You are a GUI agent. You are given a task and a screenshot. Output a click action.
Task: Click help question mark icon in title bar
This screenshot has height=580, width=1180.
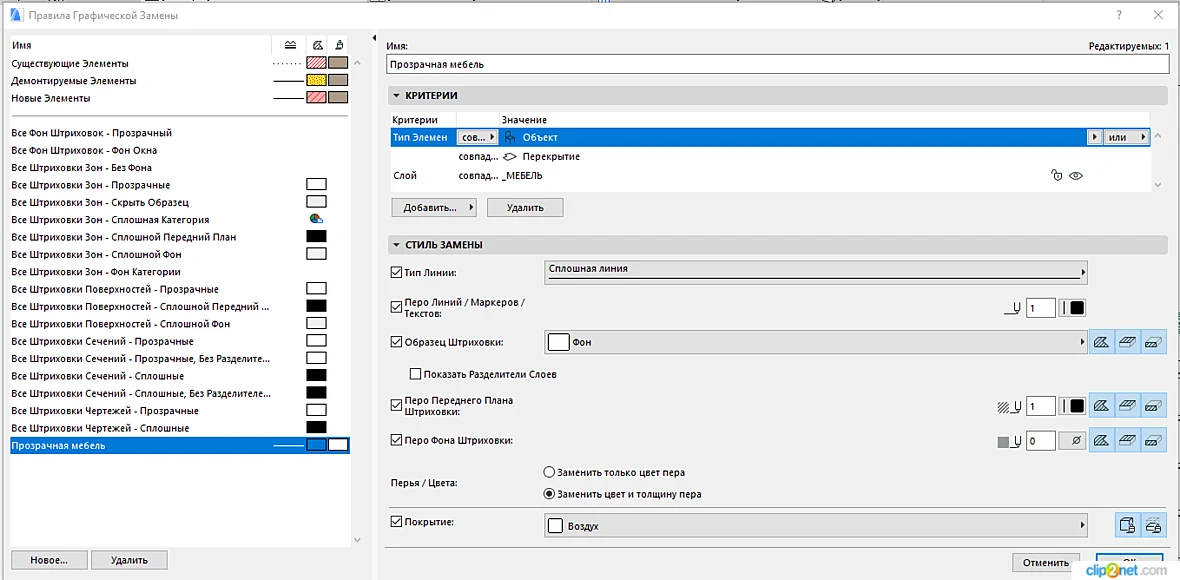[1119, 15]
